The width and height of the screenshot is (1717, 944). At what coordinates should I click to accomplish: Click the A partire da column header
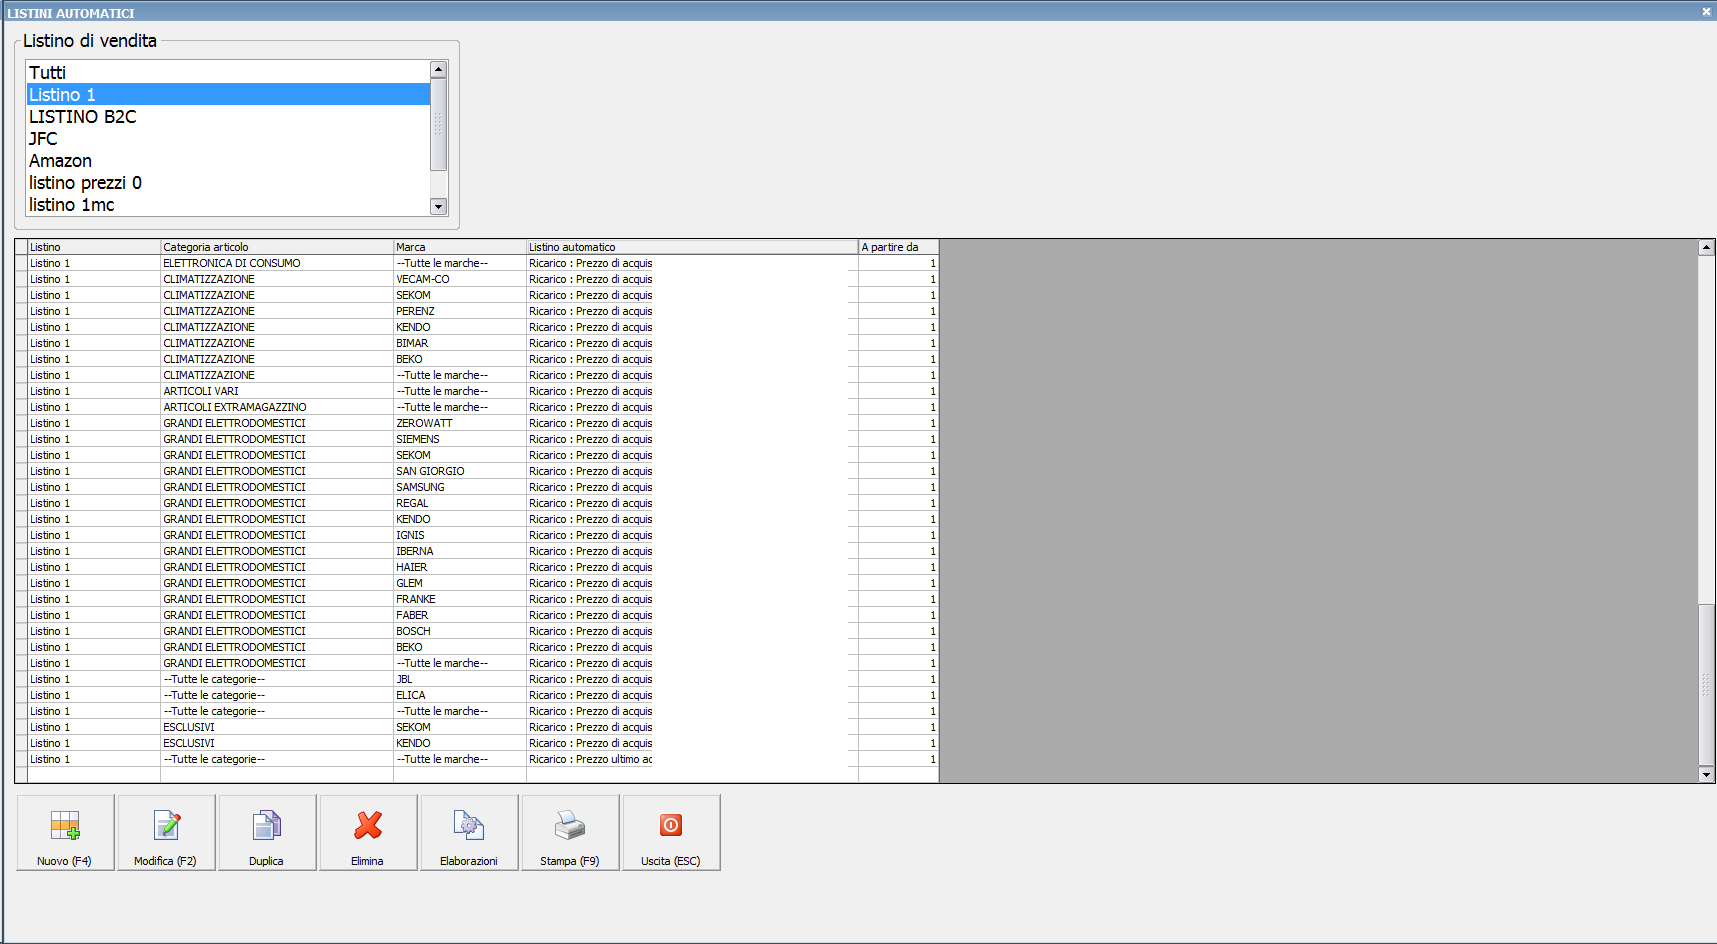(x=898, y=247)
